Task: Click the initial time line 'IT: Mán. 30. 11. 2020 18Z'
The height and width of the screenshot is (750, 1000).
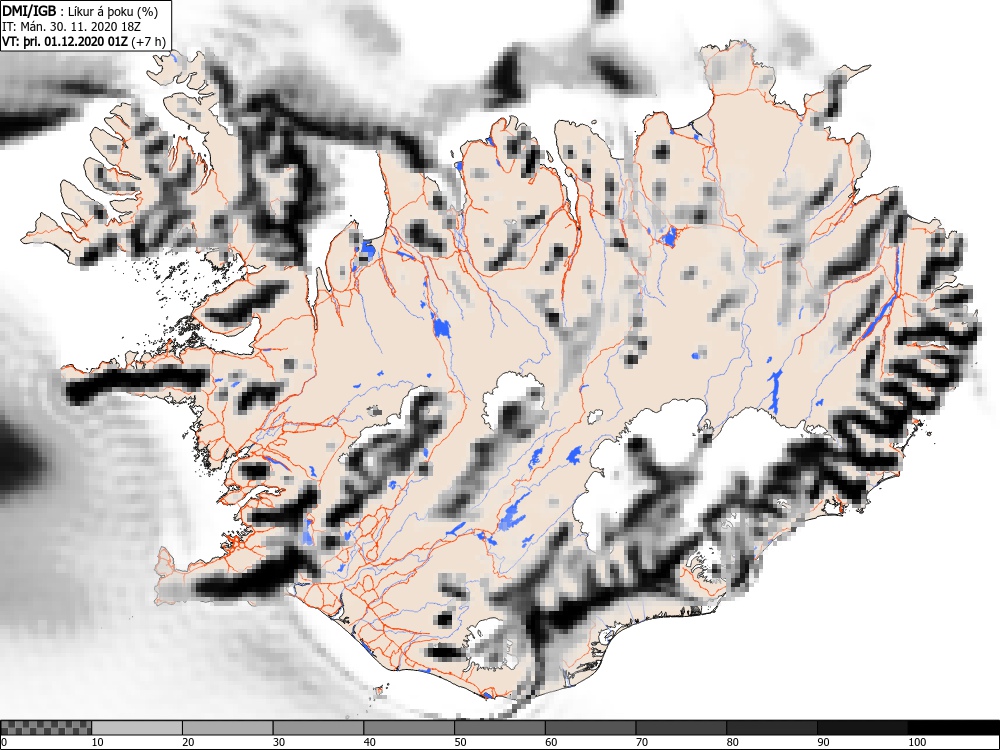Action: 71,27
